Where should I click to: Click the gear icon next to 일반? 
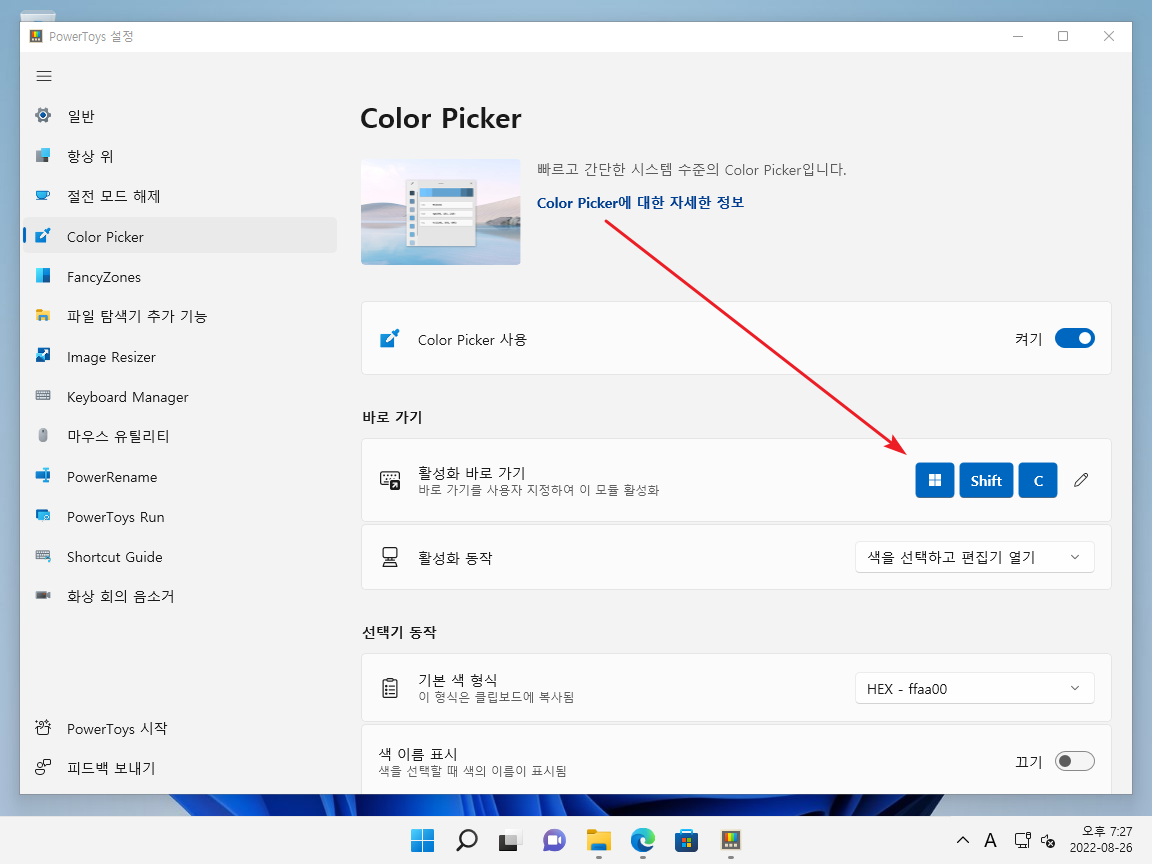tap(43, 115)
